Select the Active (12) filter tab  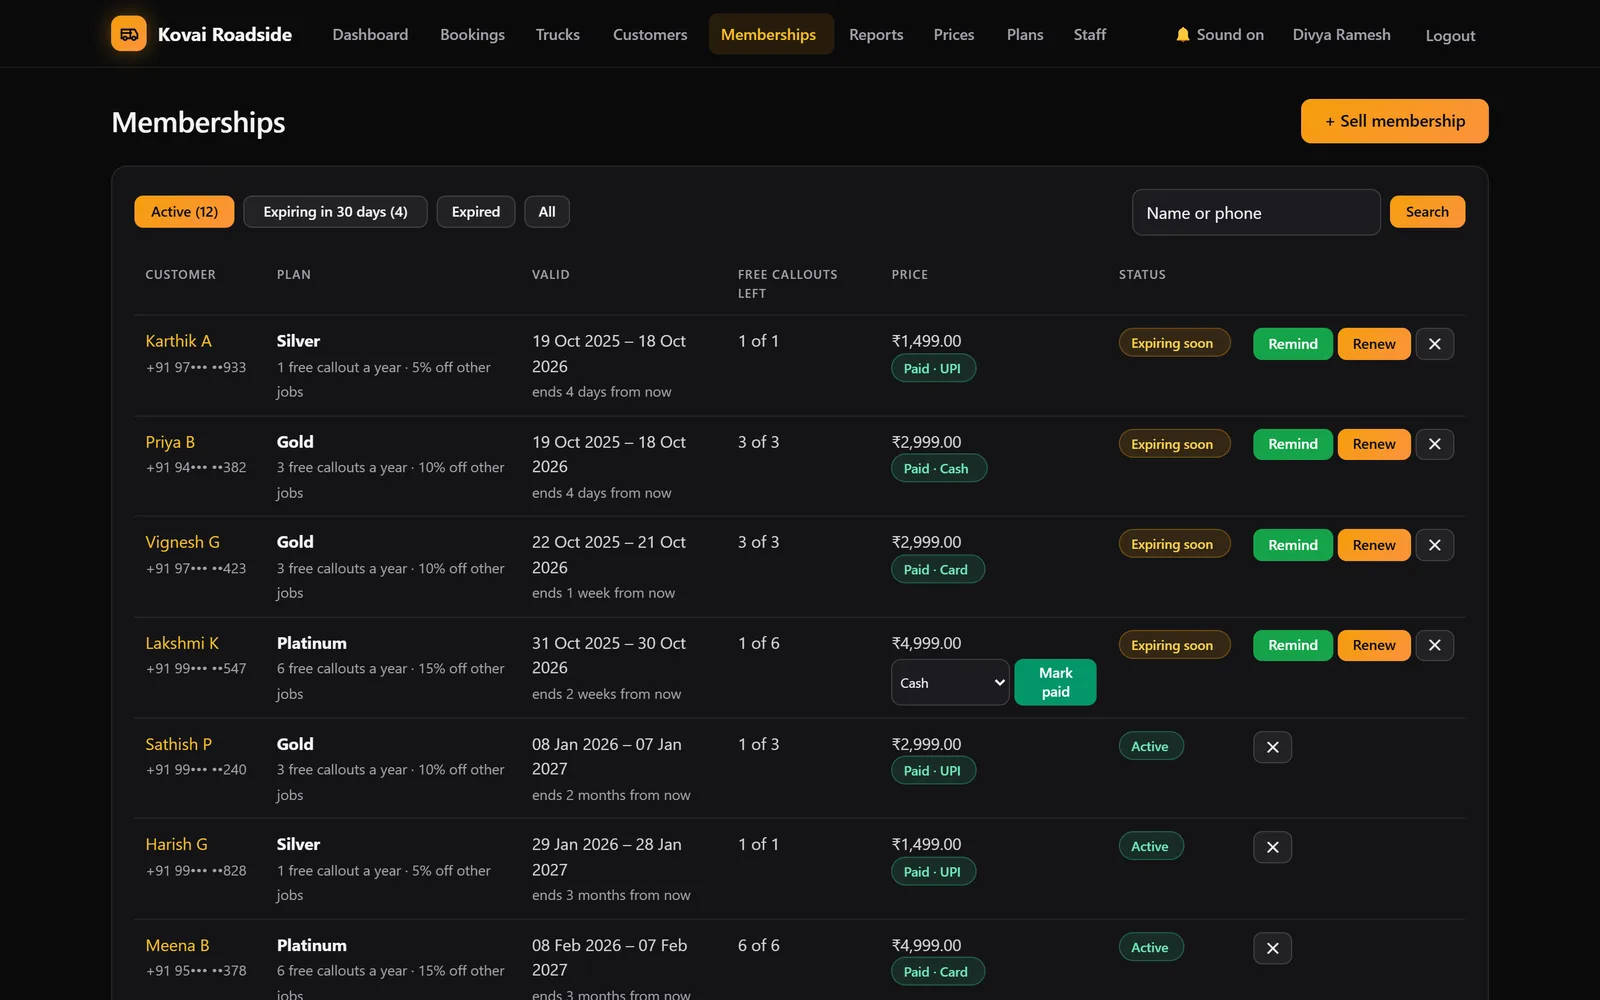[184, 212]
